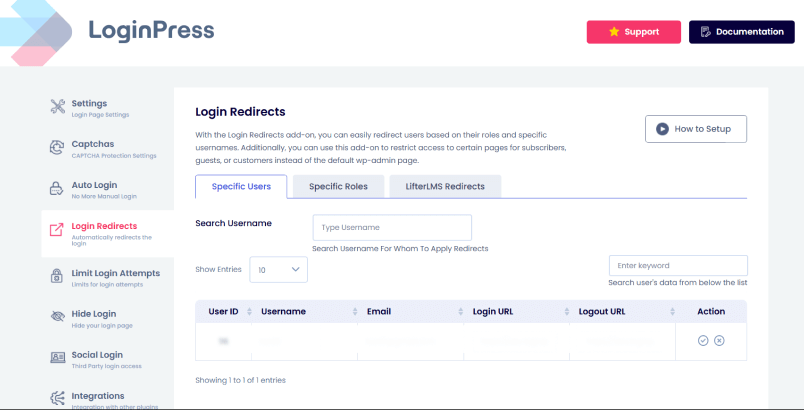Click the Limit Login Attempts padlock icon
Screen dimensions: 804x410
pyautogui.click(x=56, y=276)
